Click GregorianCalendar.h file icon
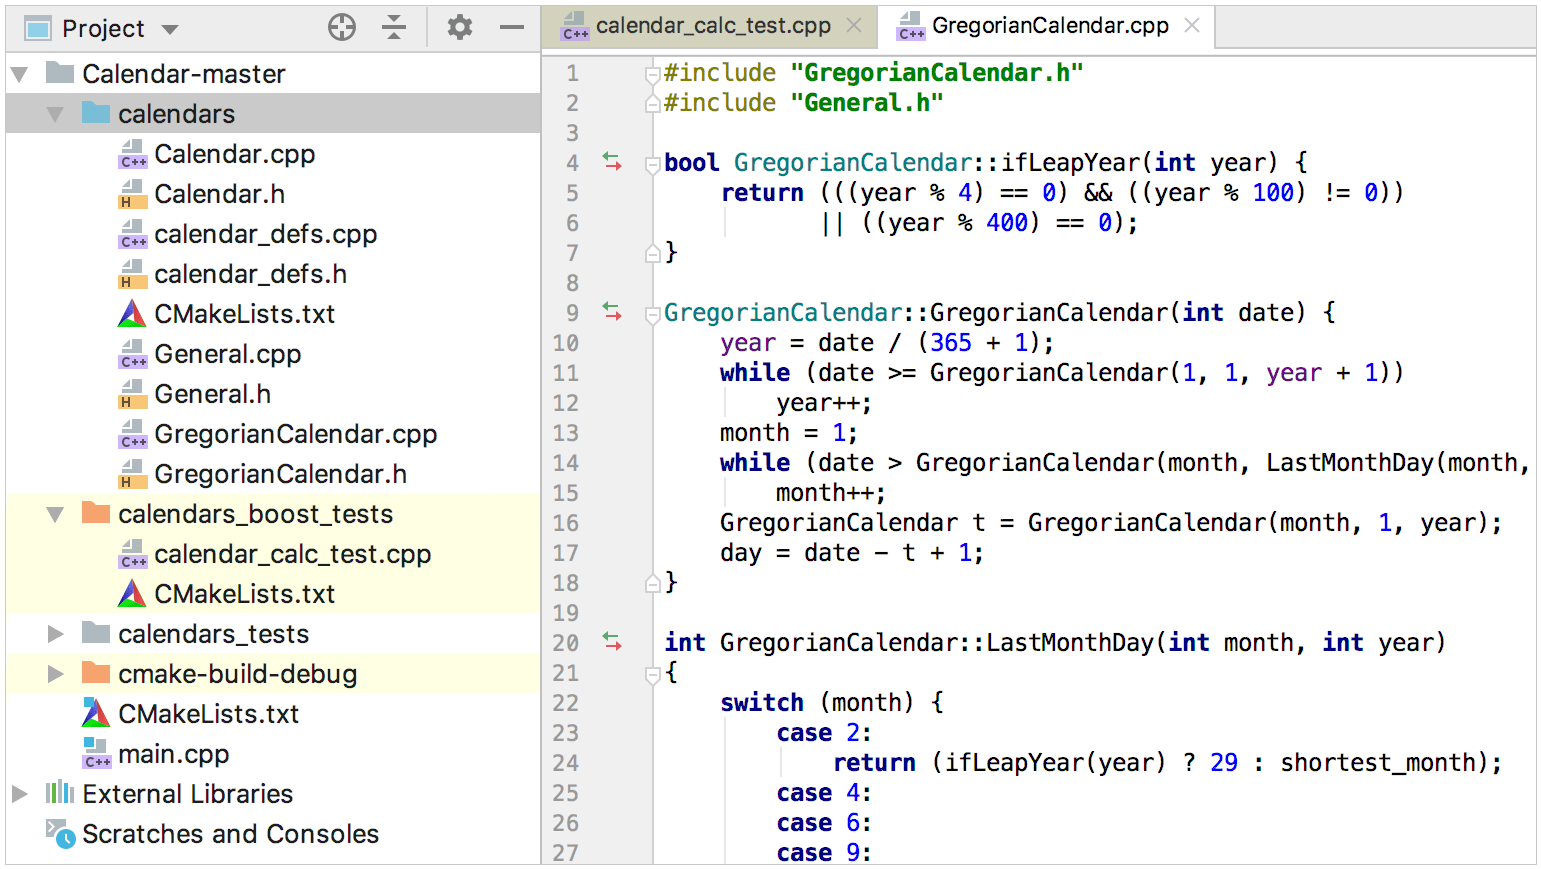Screen dimensions: 1541x869 [x=132, y=474]
